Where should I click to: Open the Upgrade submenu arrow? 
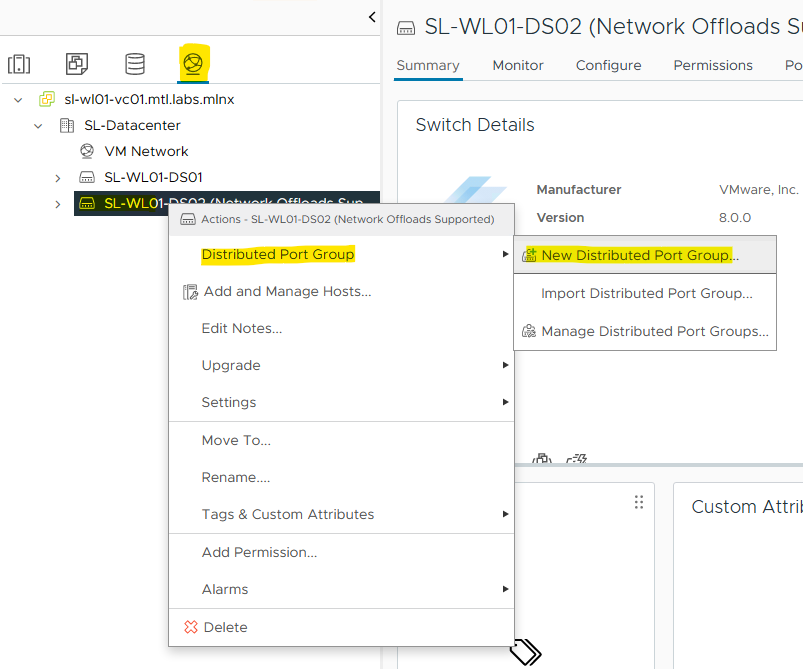(x=505, y=365)
